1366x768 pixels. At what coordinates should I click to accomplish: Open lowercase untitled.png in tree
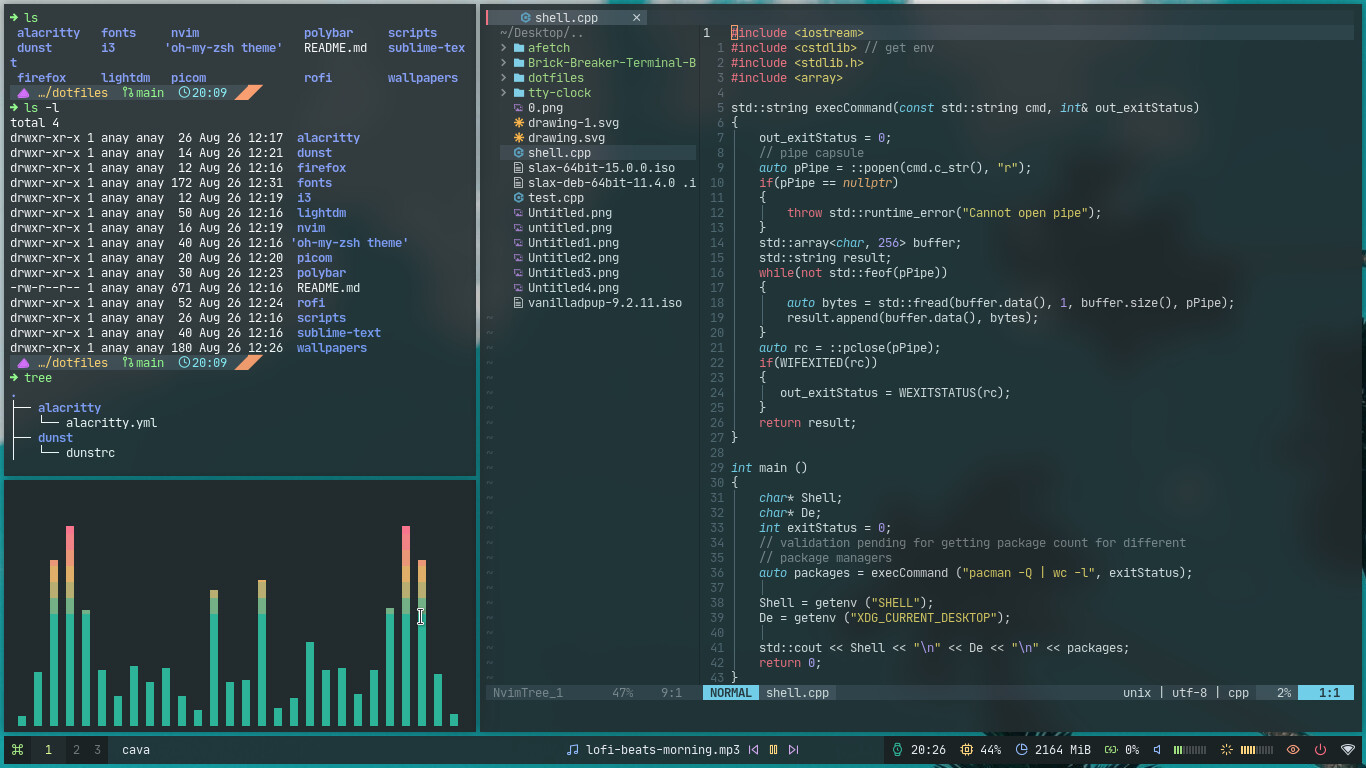(570, 228)
